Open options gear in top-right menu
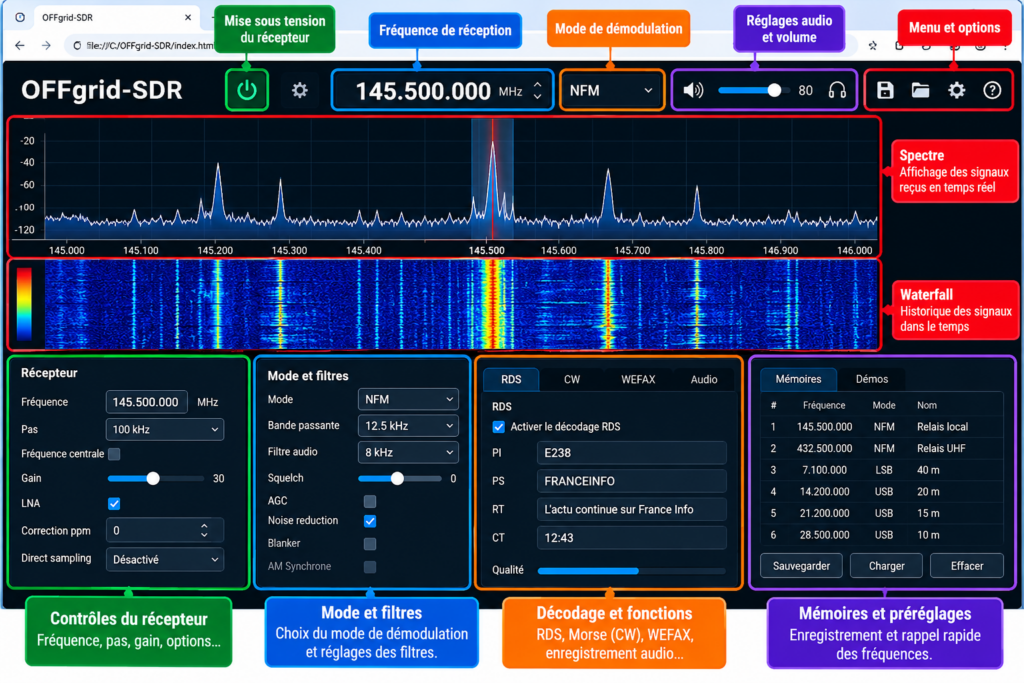The width and height of the screenshot is (1024, 683). click(956, 90)
